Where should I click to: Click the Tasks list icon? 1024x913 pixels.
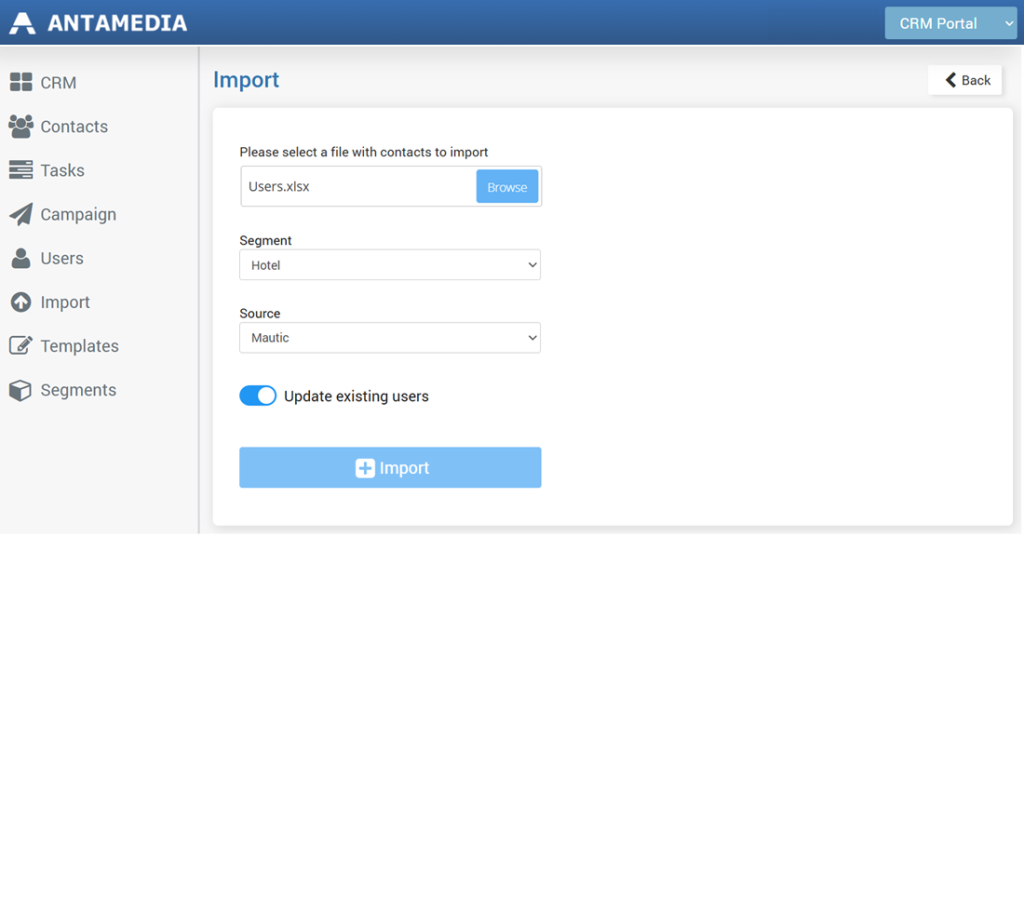click(x=21, y=170)
